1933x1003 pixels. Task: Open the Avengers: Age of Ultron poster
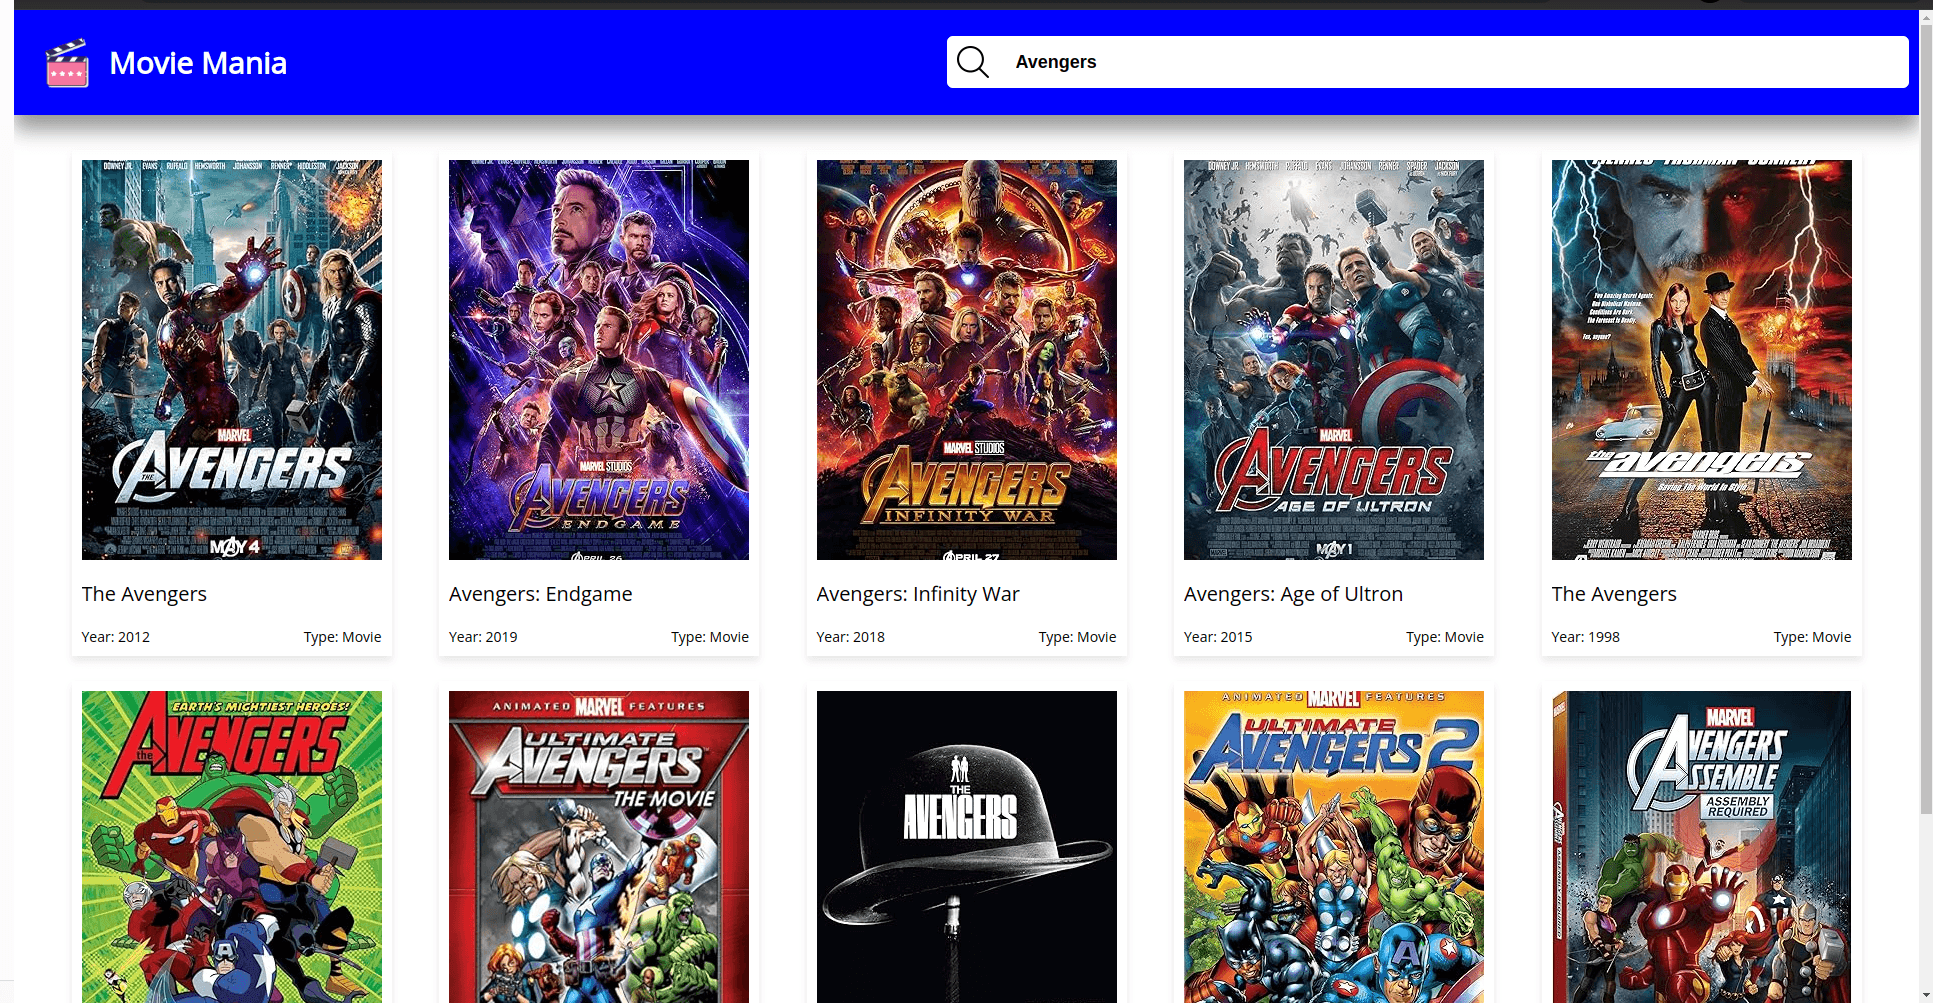coord(1334,360)
